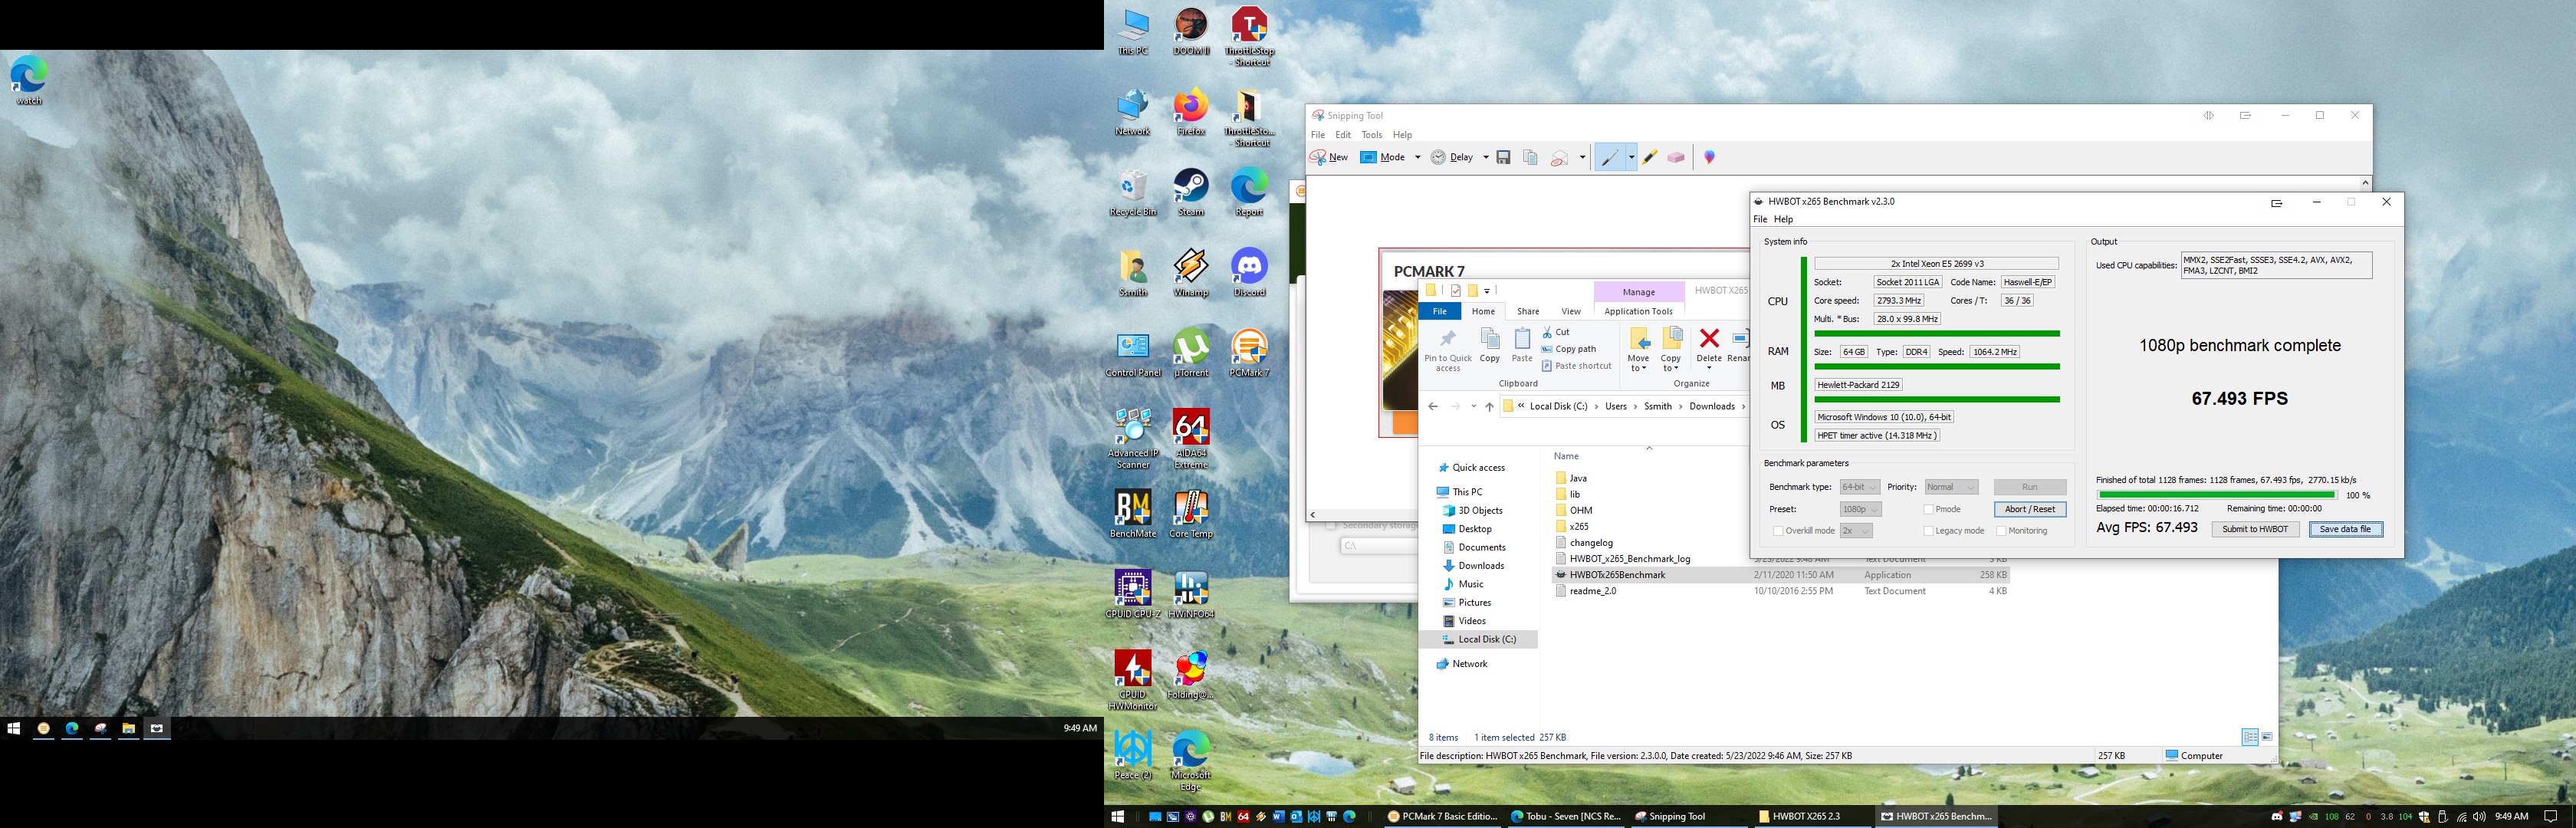Switch to the Explorer View tab
Image resolution: width=2576 pixels, height=828 pixels.
point(1571,312)
